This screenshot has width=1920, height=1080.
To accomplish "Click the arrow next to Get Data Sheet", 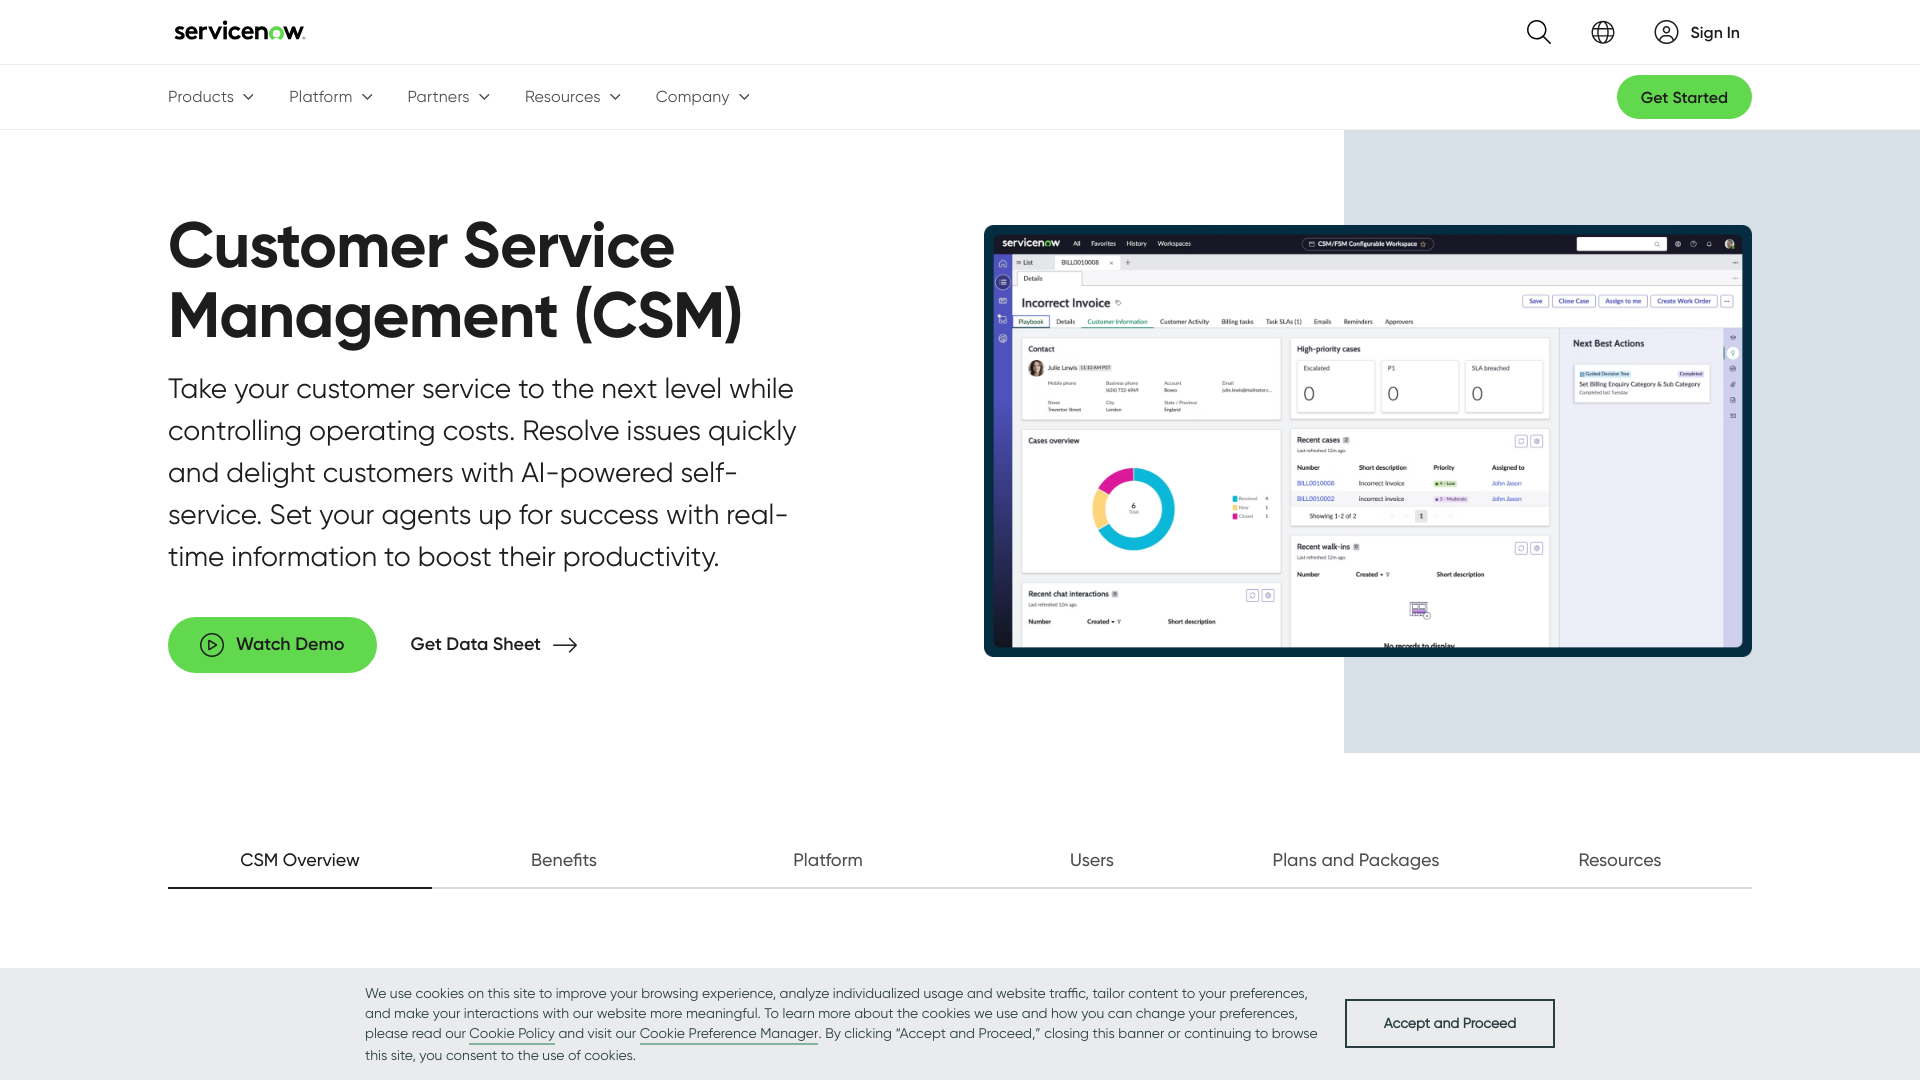I will pos(565,645).
